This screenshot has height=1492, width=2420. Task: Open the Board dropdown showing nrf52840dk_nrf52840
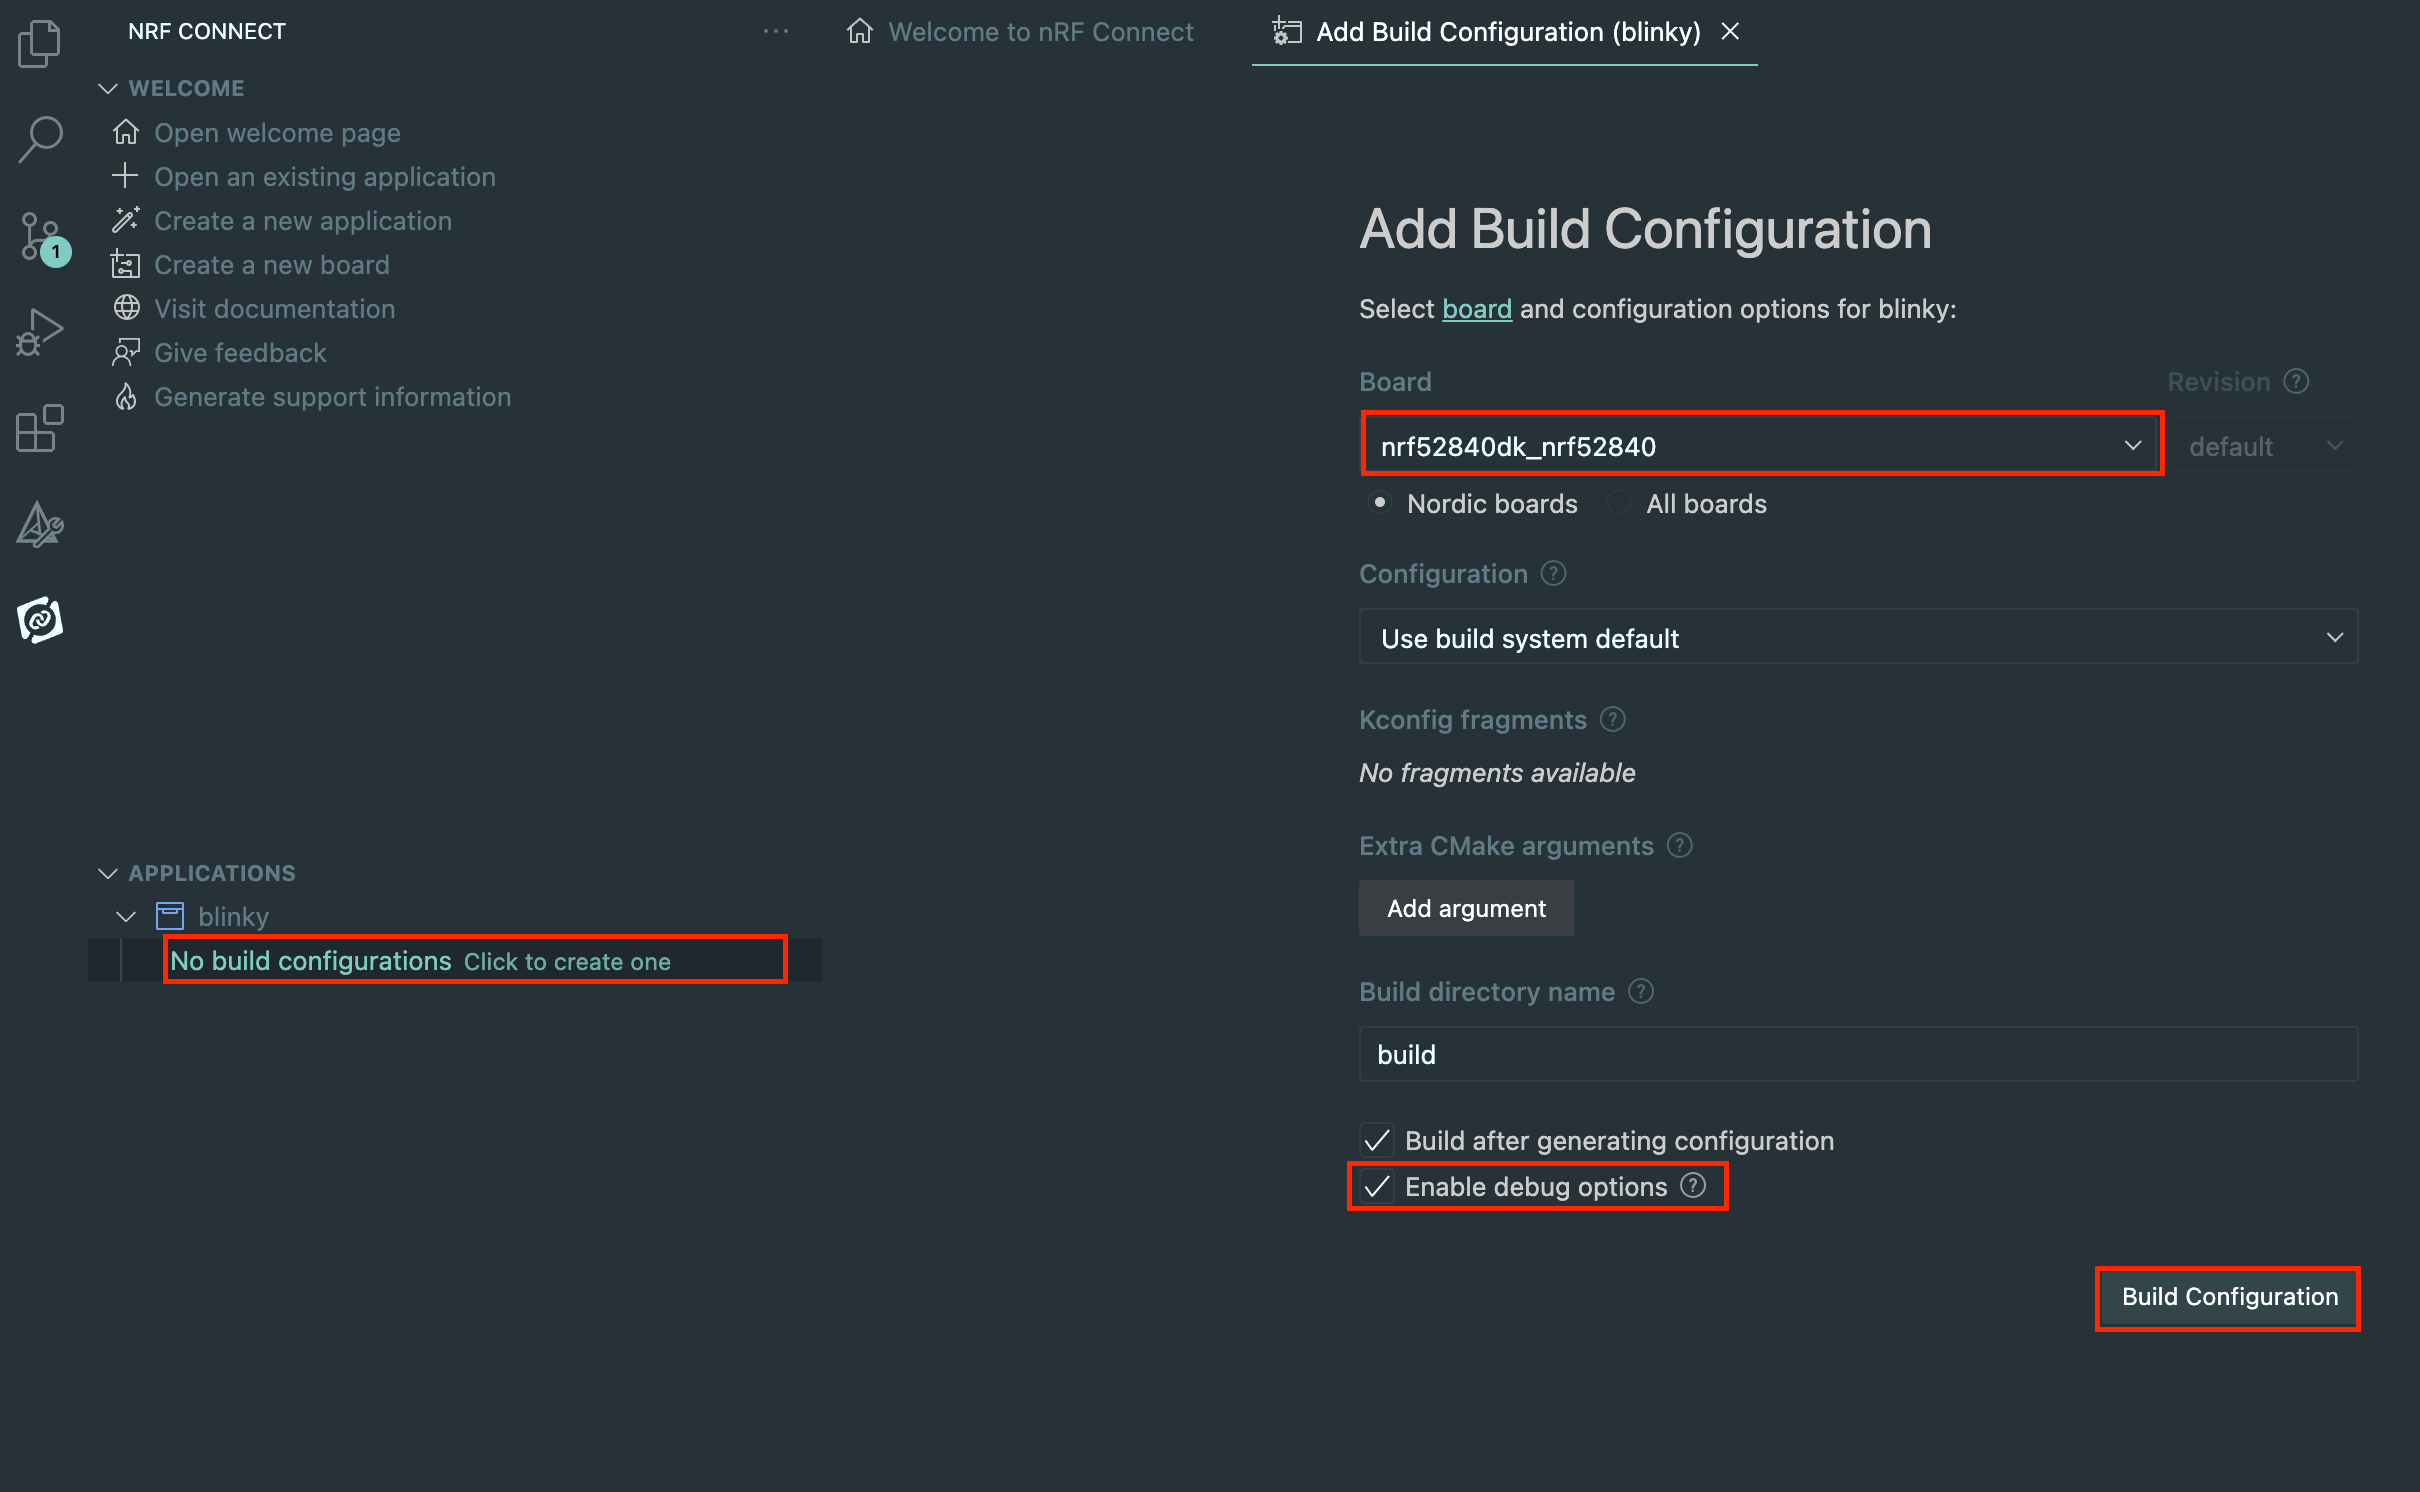[x=1760, y=446]
